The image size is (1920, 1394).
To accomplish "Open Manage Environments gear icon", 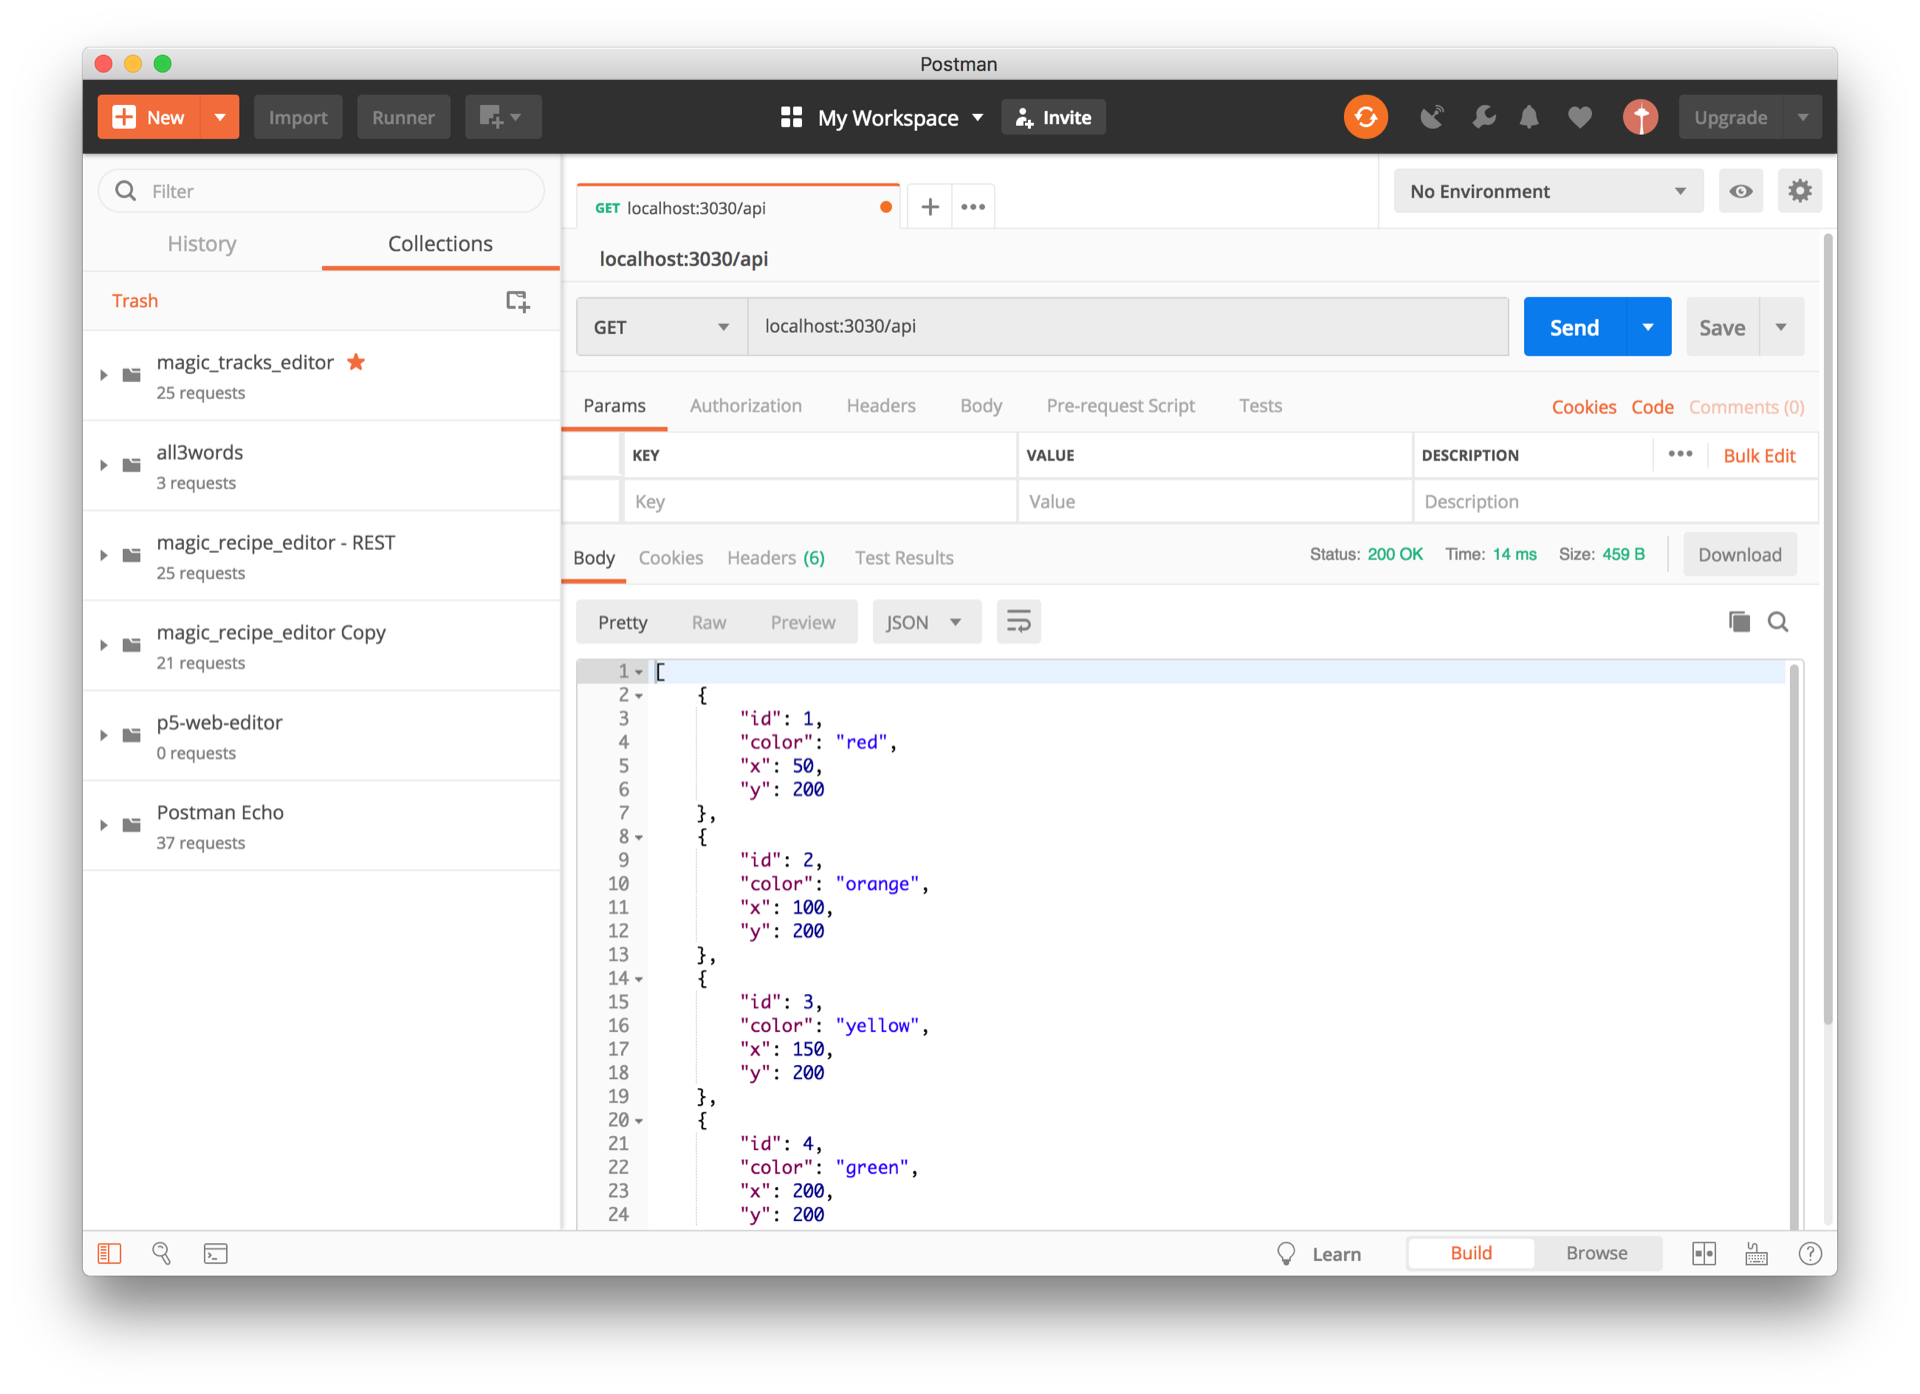I will (1799, 191).
